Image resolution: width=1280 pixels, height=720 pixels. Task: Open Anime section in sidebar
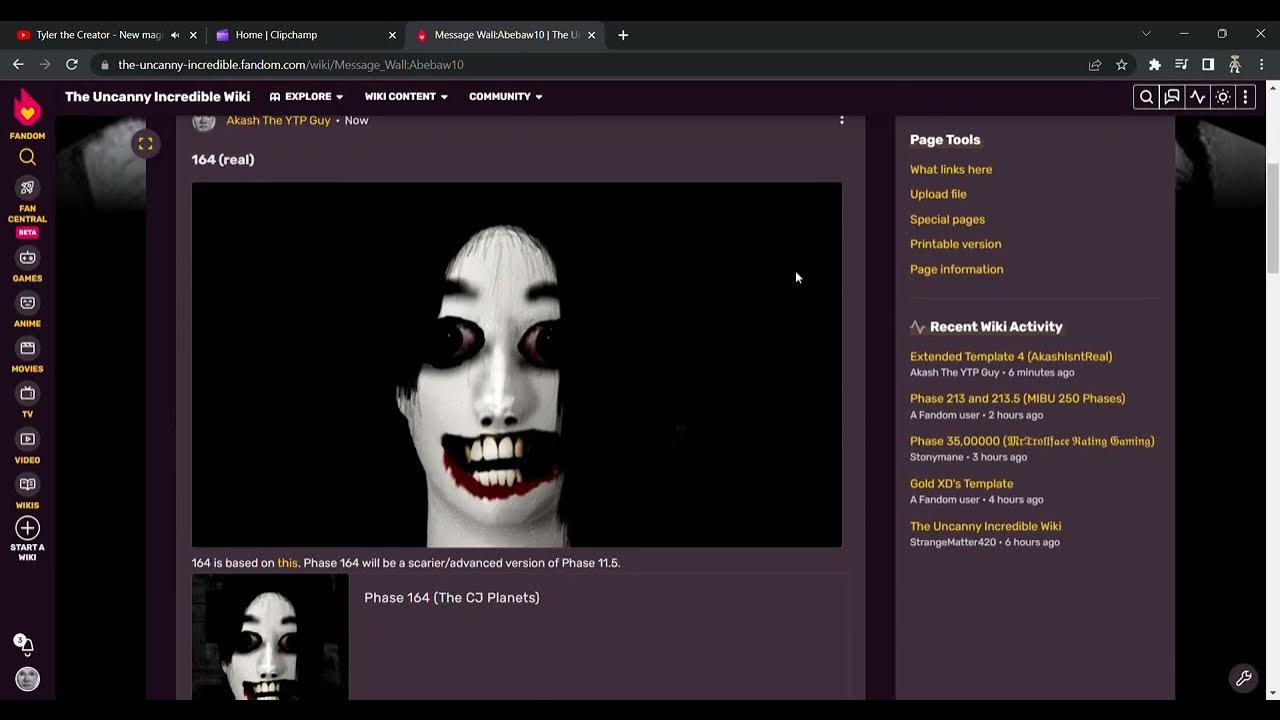(x=27, y=310)
